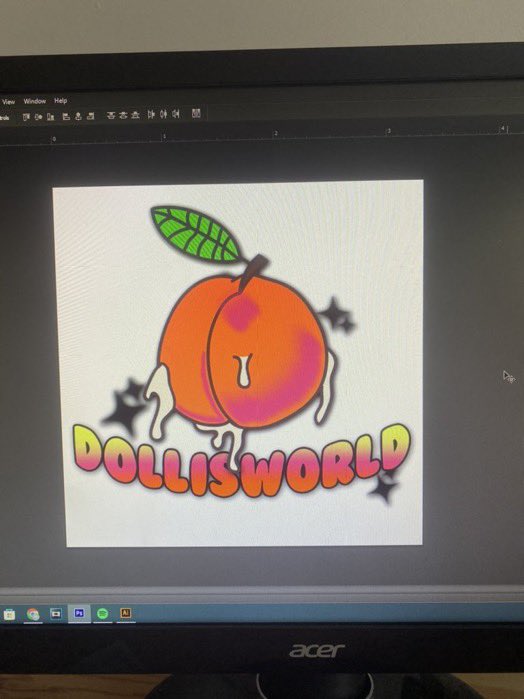Click the Align left edges icon
This screenshot has width=524, height=699.
pos(66,116)
